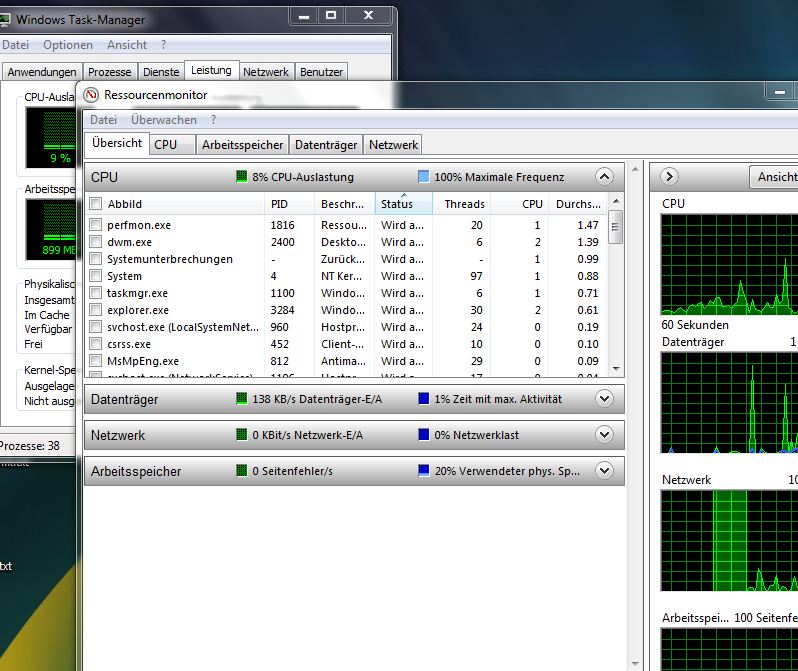
Task: Click the Datenträger graph in right pane
Action: [x=729, y=402]
